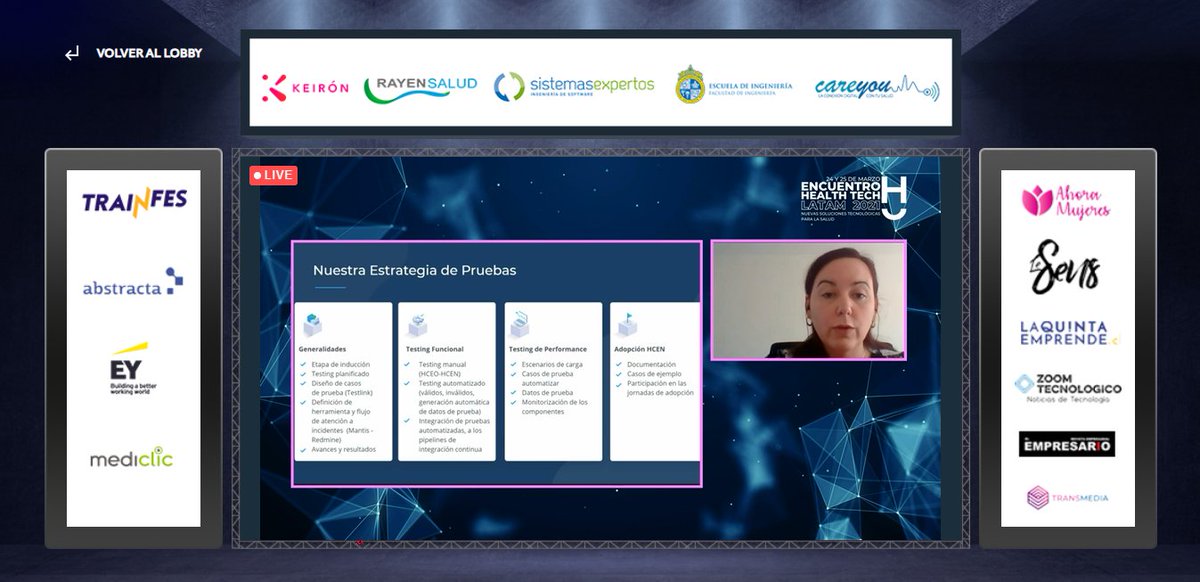Click the CareYou sponsor logo
The height and width of the screenshot is (582, 1200).
pyautogui.click(x=877, y=88)
